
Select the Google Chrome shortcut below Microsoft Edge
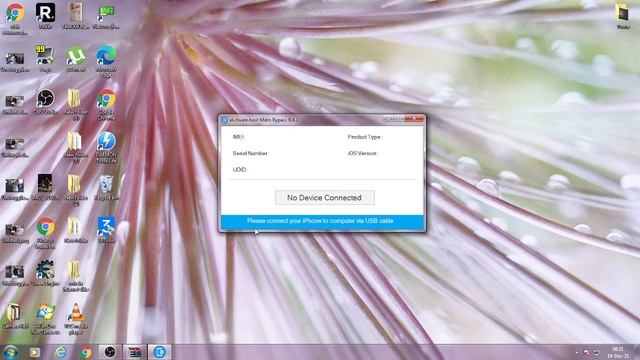(x=106, y=105)
